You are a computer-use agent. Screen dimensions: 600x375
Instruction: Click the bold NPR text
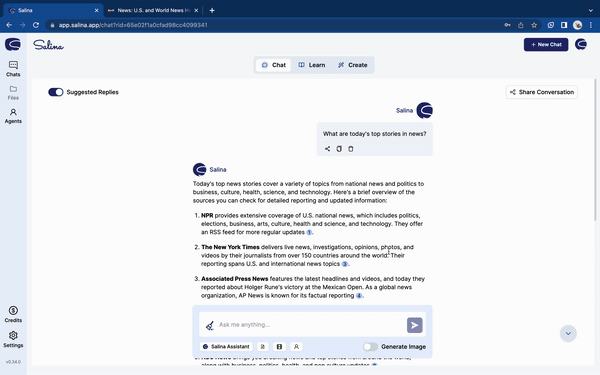coord(207,215)
